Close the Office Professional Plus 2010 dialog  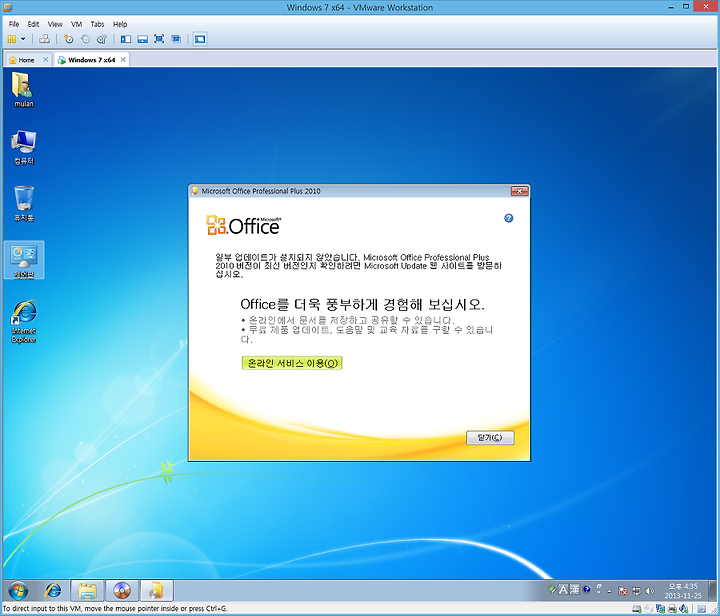click(519, 191)
